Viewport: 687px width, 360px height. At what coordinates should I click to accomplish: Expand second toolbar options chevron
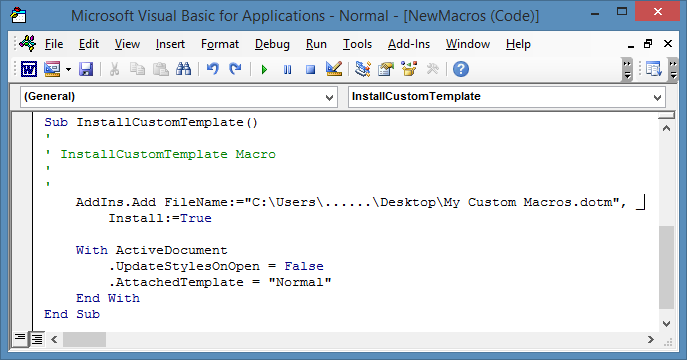[x=673, y=70]
